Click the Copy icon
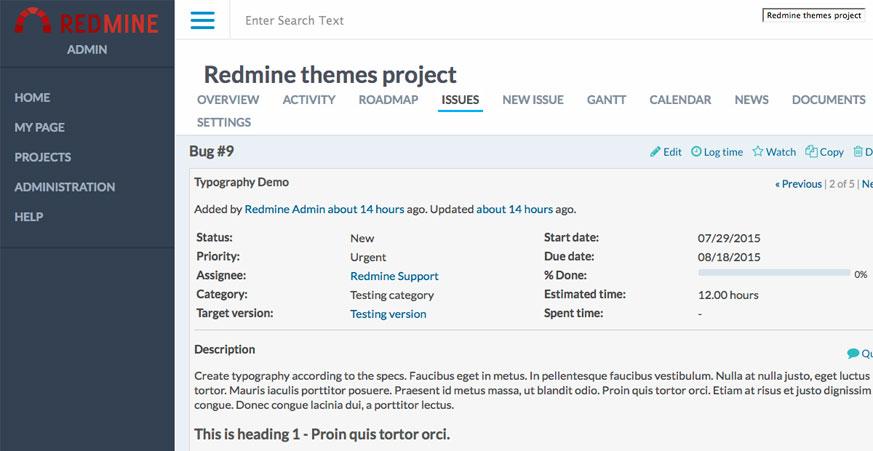 click(x=811, y=151)
